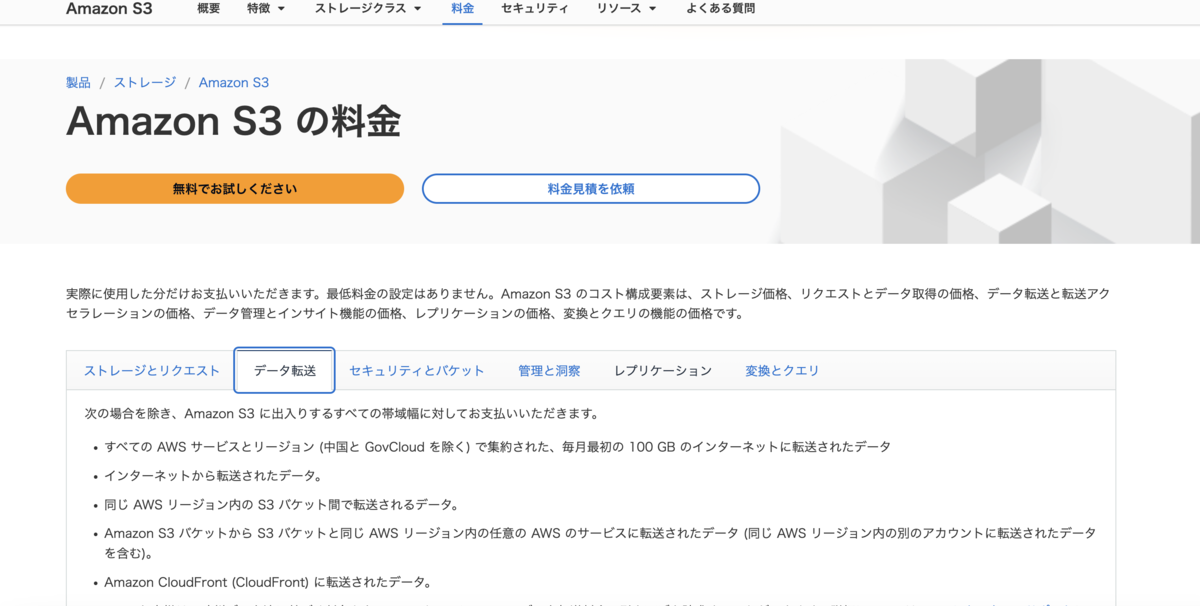Follow the ストレージ breadcrumb link
The height and width of the screenshot is (606, 1200).
click(145, 82)
